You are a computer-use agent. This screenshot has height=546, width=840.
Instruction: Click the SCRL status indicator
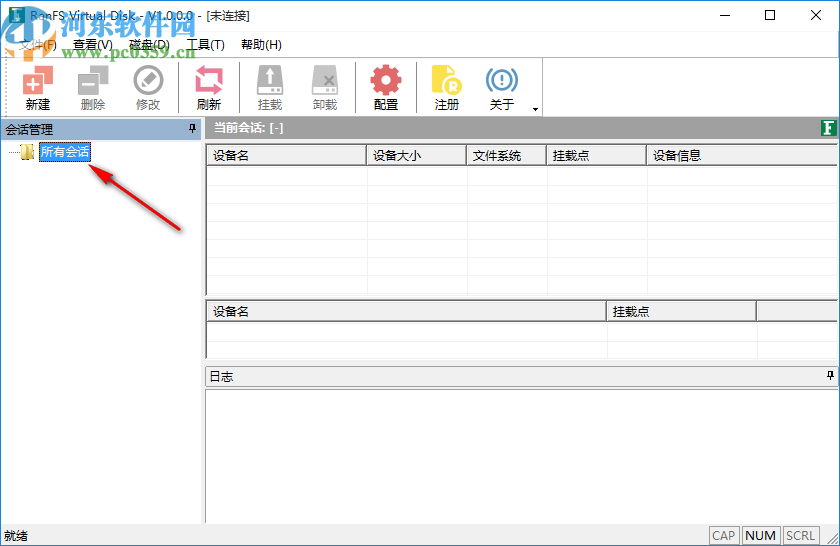coord(801,535)
